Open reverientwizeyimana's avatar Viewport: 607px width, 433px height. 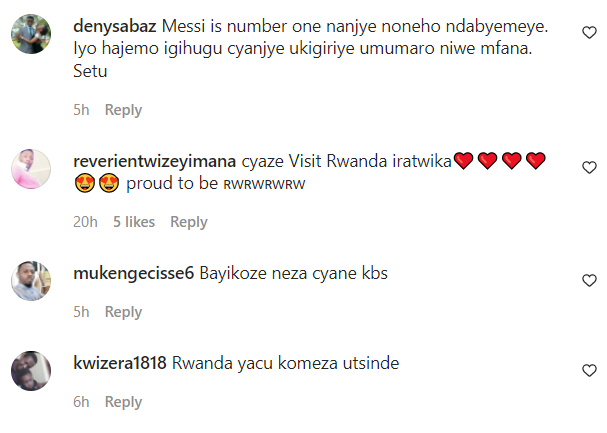pyautogui.click(x=31, y=169)
